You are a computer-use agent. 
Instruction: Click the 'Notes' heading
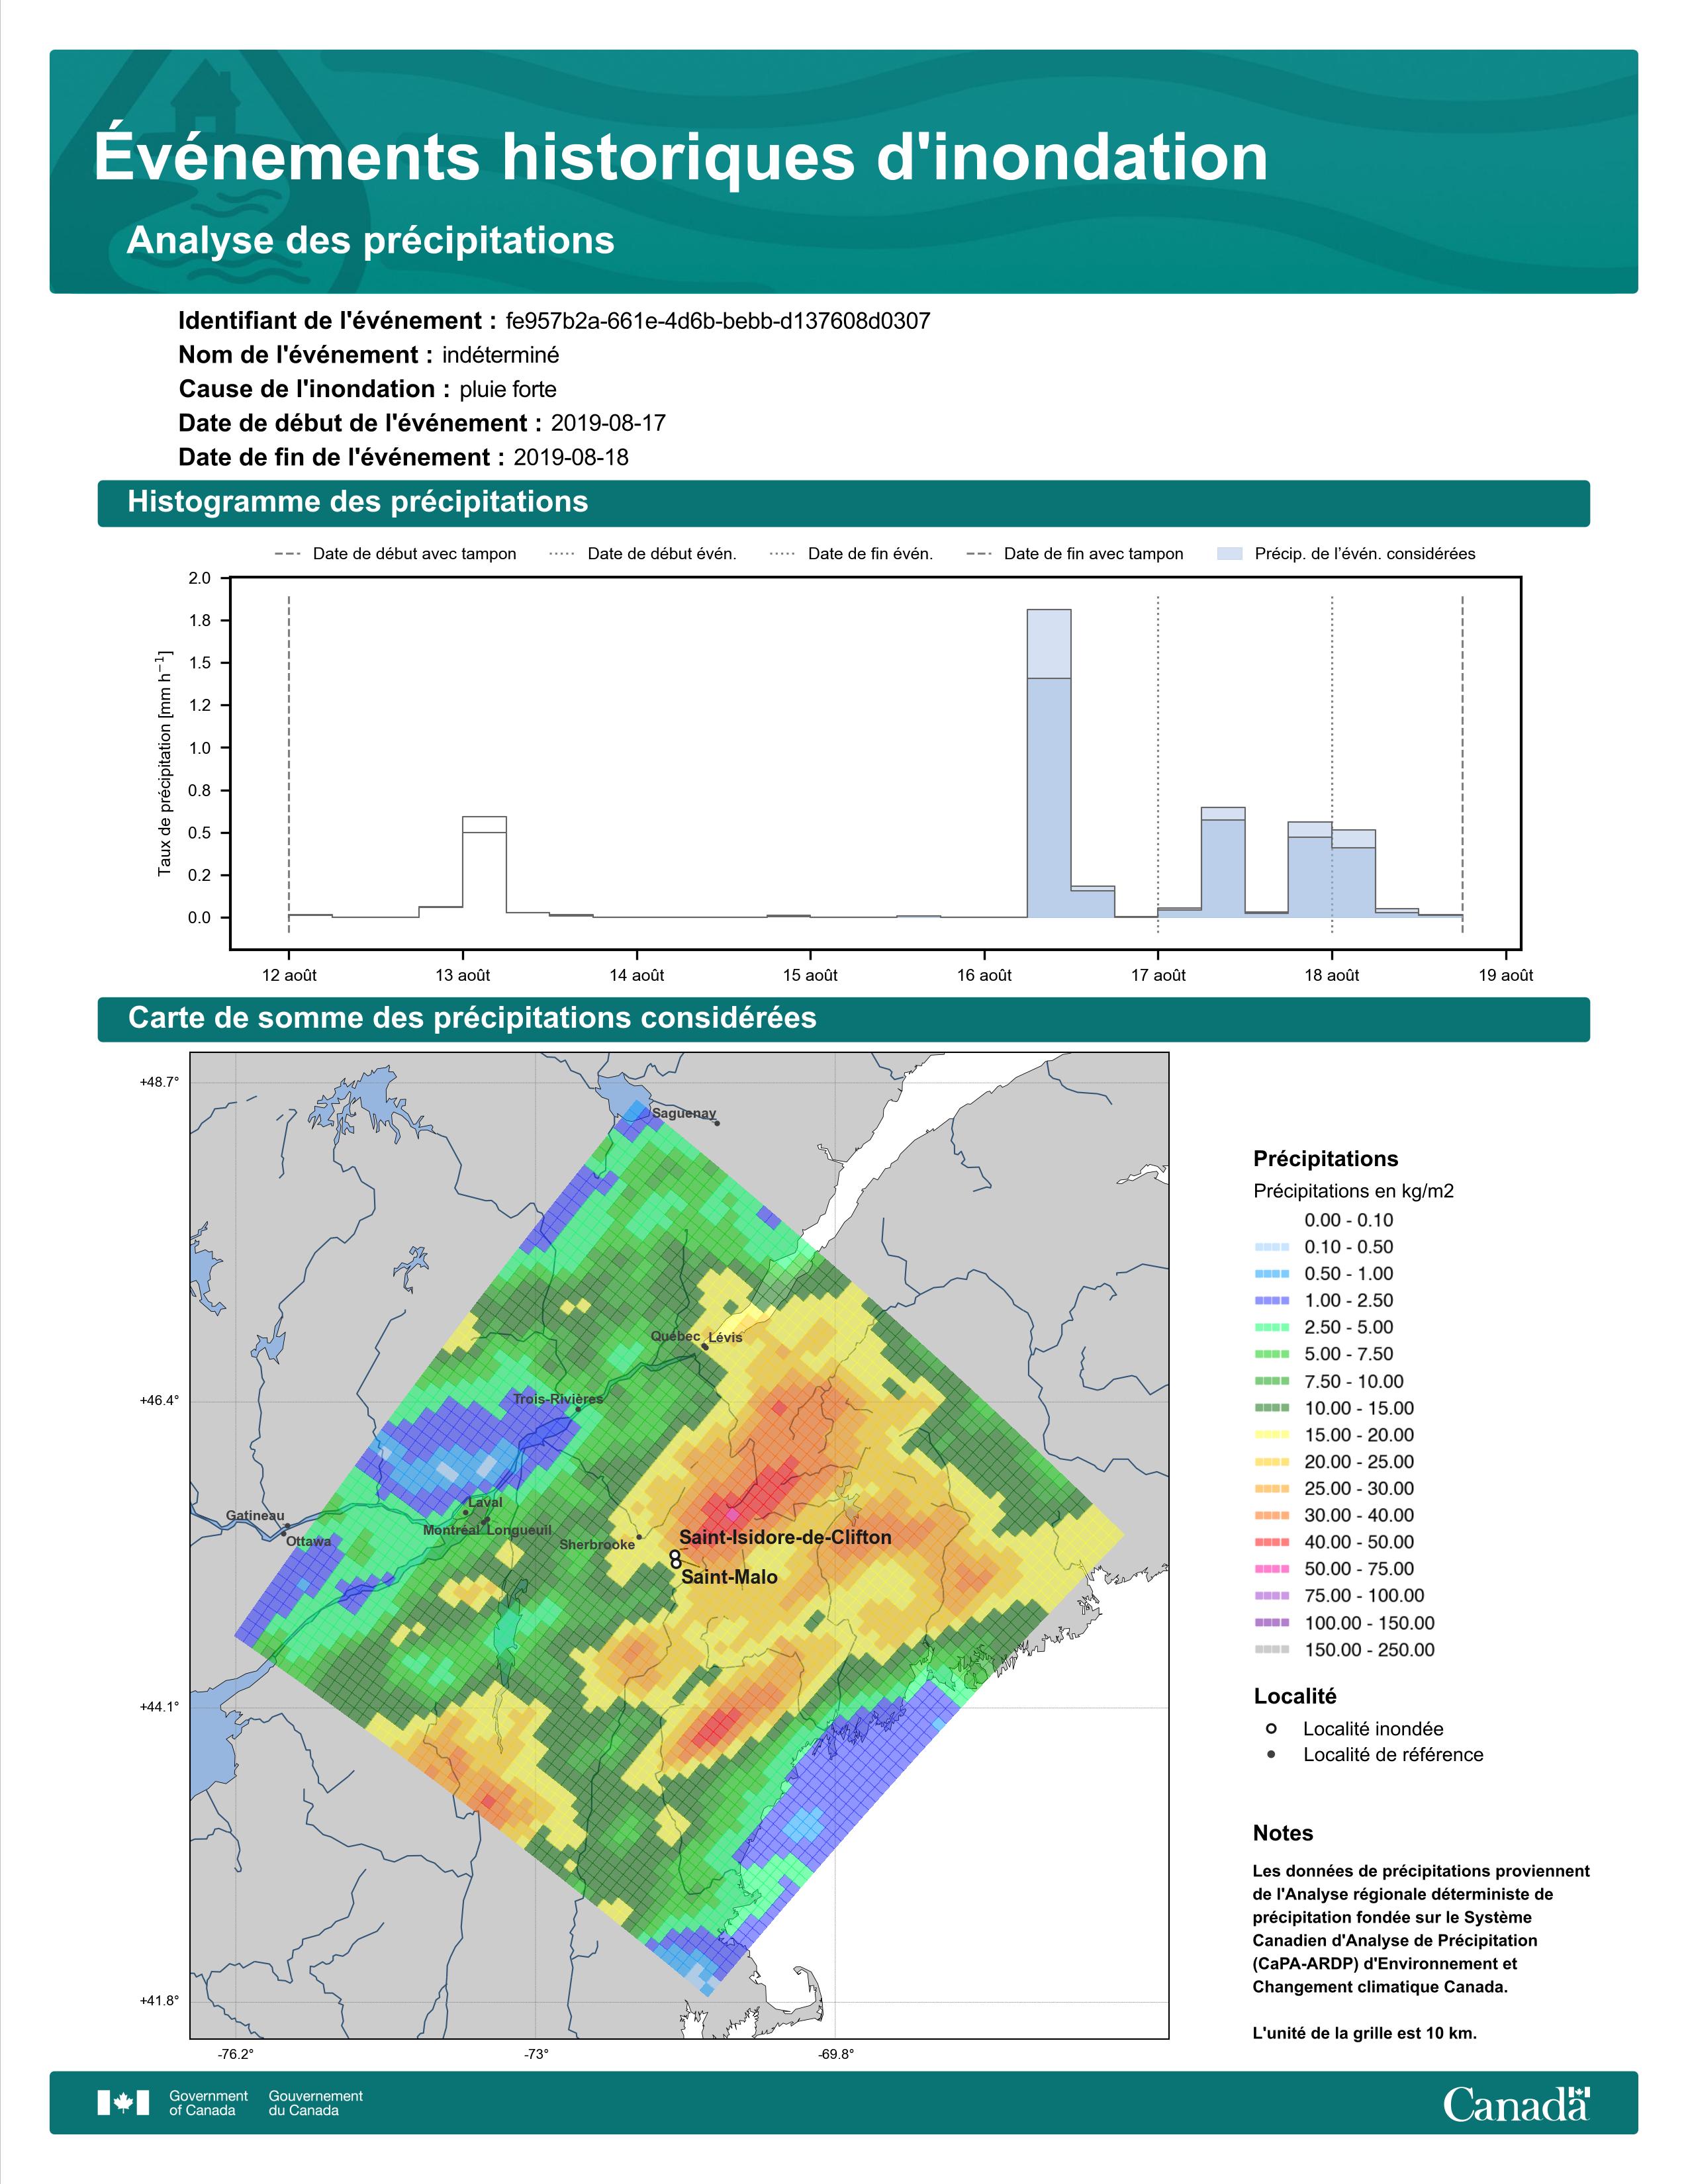click(x=1283, y=1833)
